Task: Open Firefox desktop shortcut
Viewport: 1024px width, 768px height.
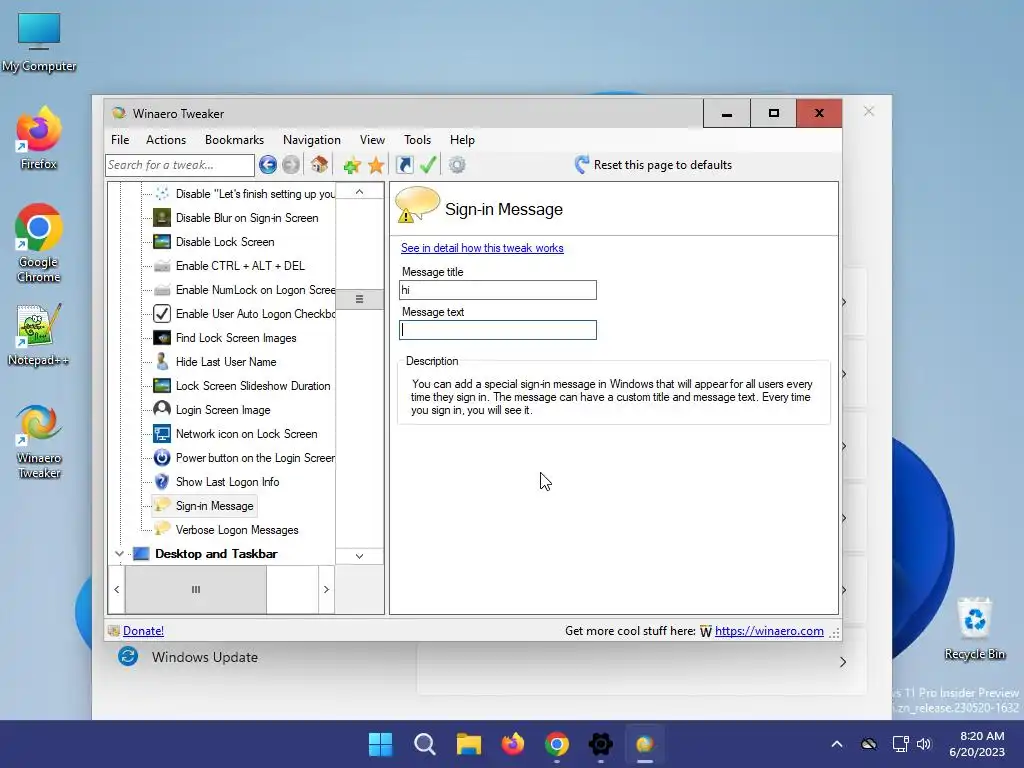Action: tap(39, 139)
